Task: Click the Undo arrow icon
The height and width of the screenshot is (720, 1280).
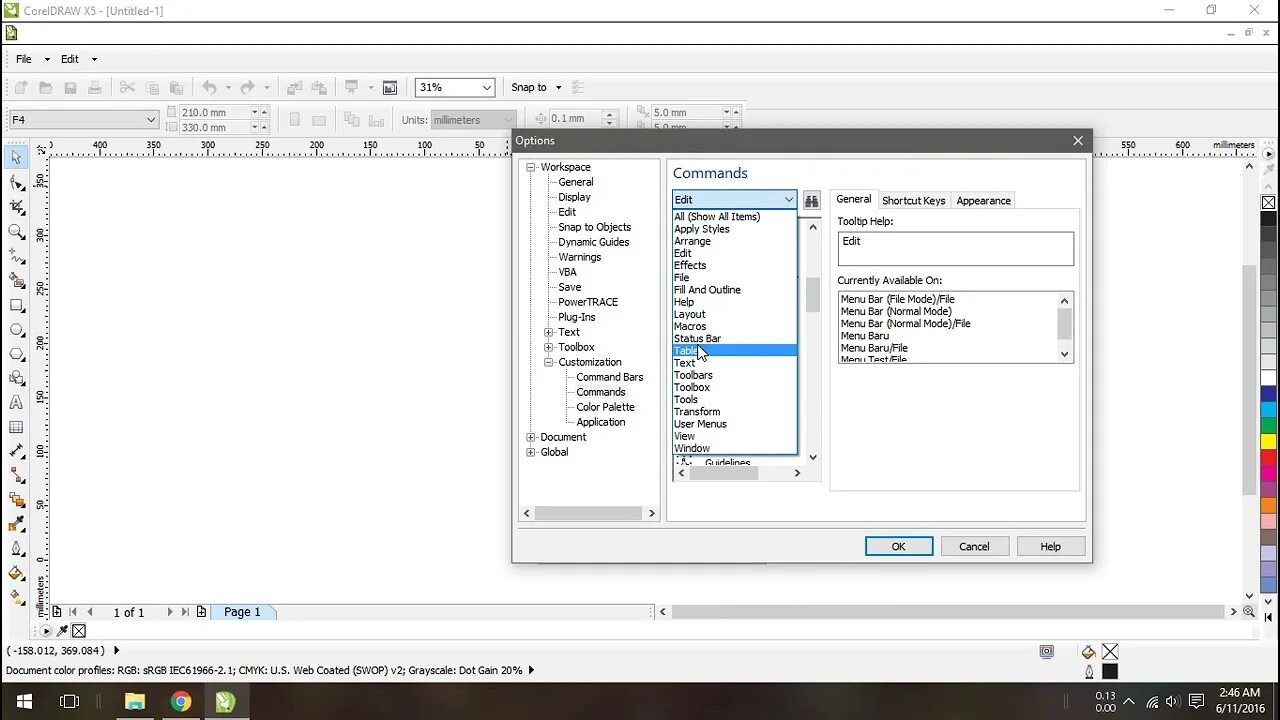Action: (209, 87)
